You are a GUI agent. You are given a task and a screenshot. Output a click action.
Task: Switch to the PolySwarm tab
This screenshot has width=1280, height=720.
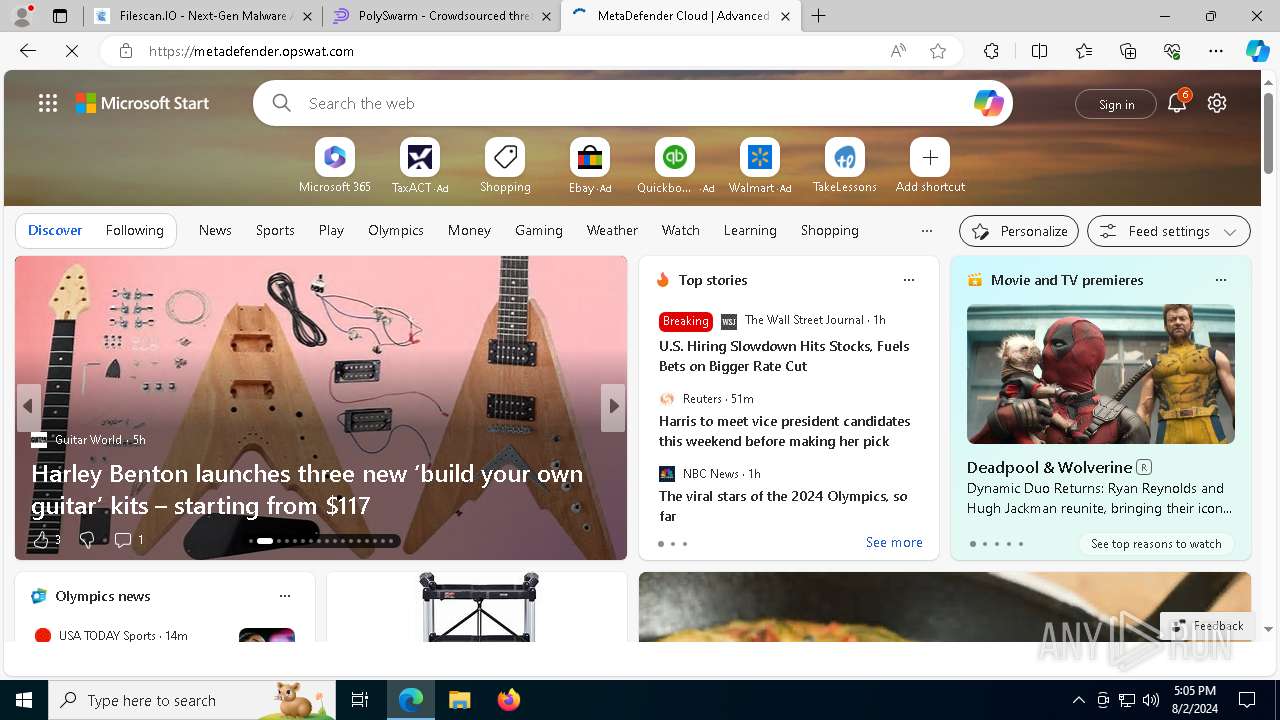pos(442,16)
